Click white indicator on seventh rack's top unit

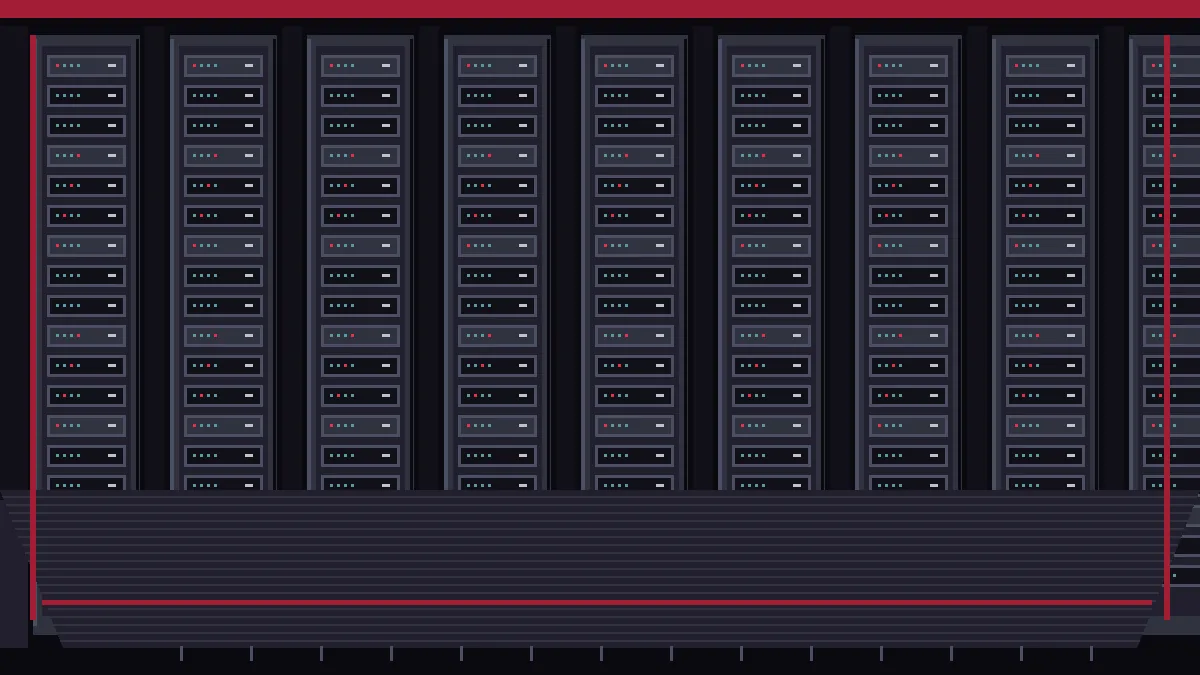click(934, 66)
